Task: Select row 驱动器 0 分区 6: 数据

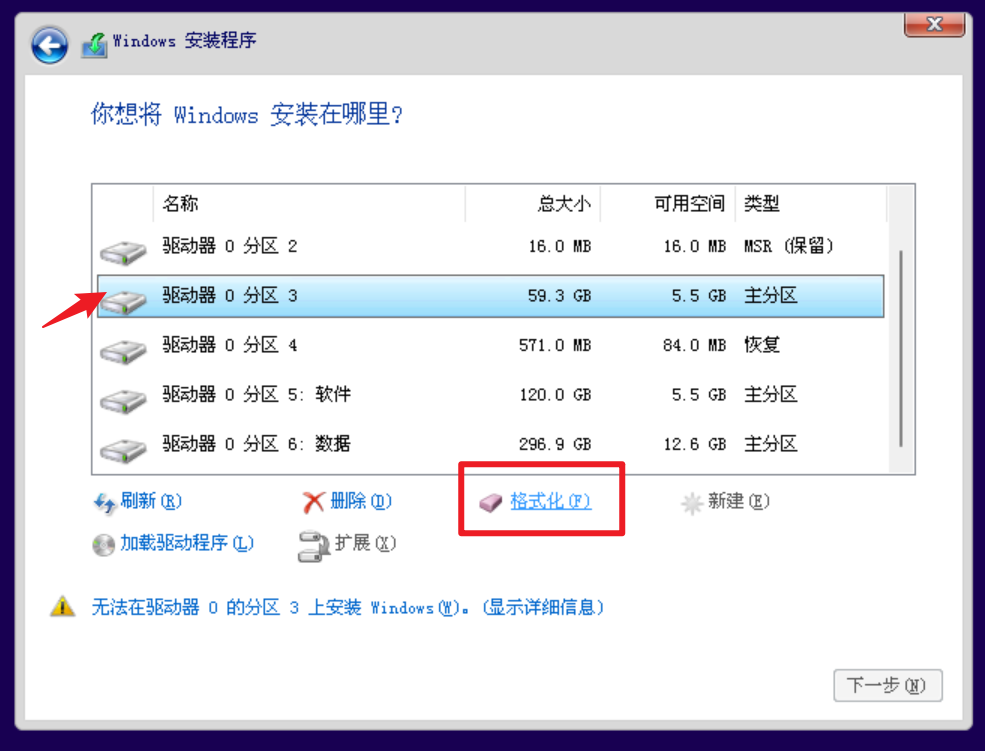Action: tap(491, 444)
